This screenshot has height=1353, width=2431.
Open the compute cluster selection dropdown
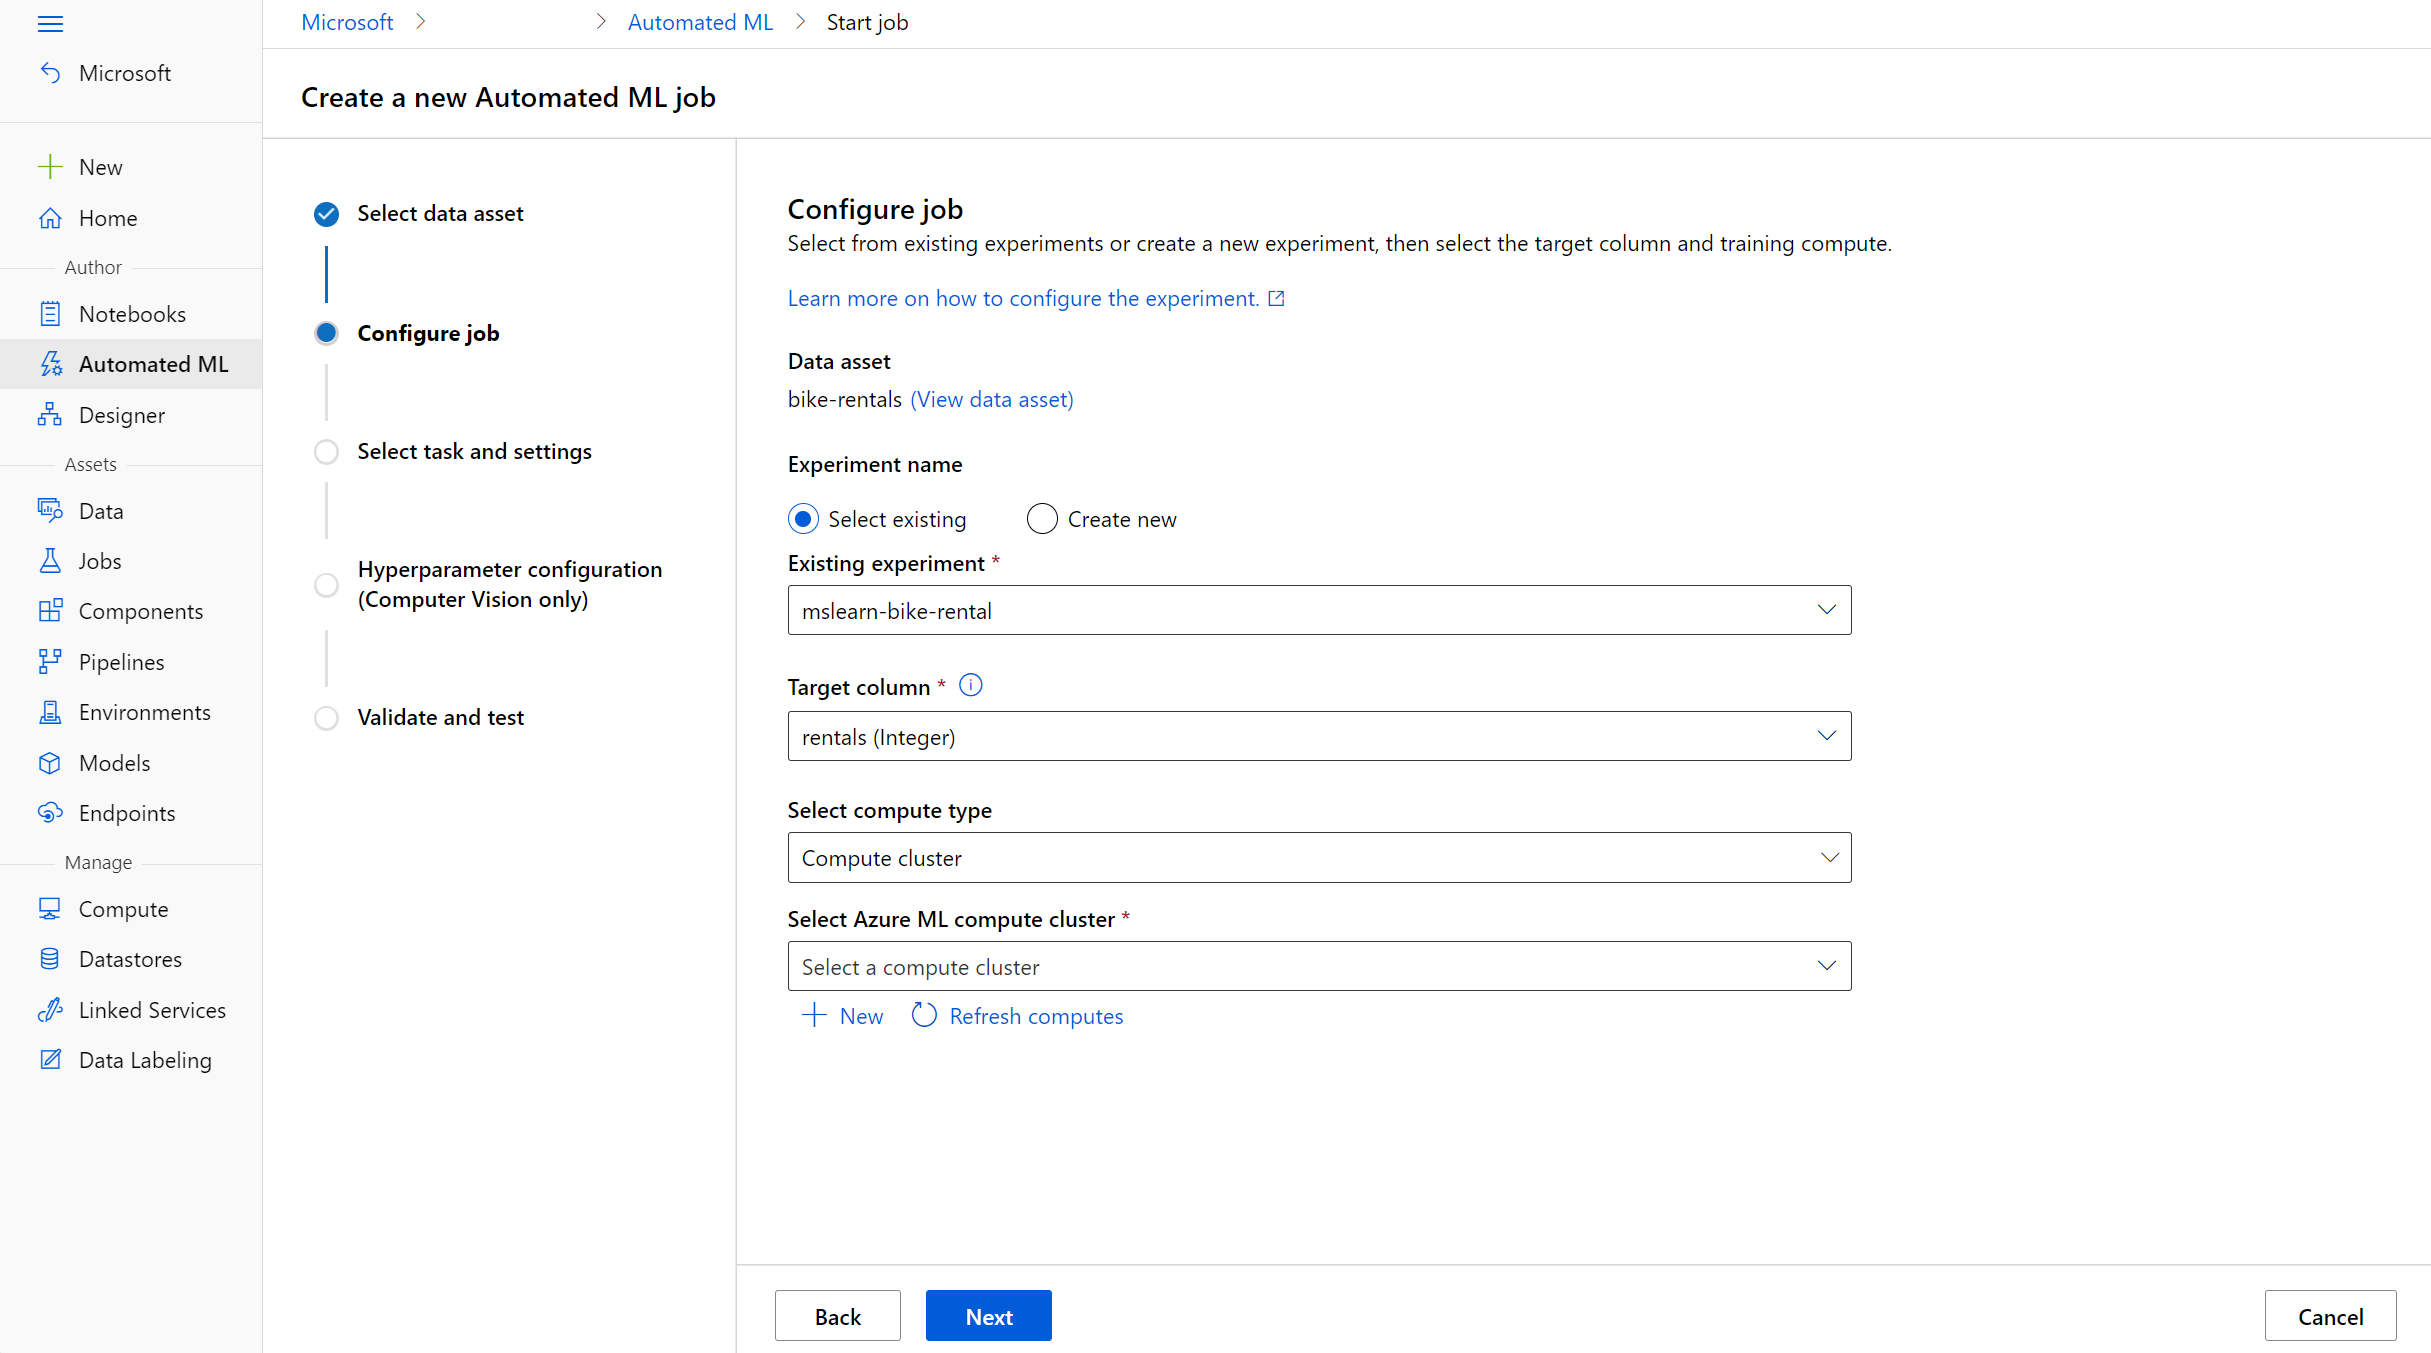(1318, 966)
